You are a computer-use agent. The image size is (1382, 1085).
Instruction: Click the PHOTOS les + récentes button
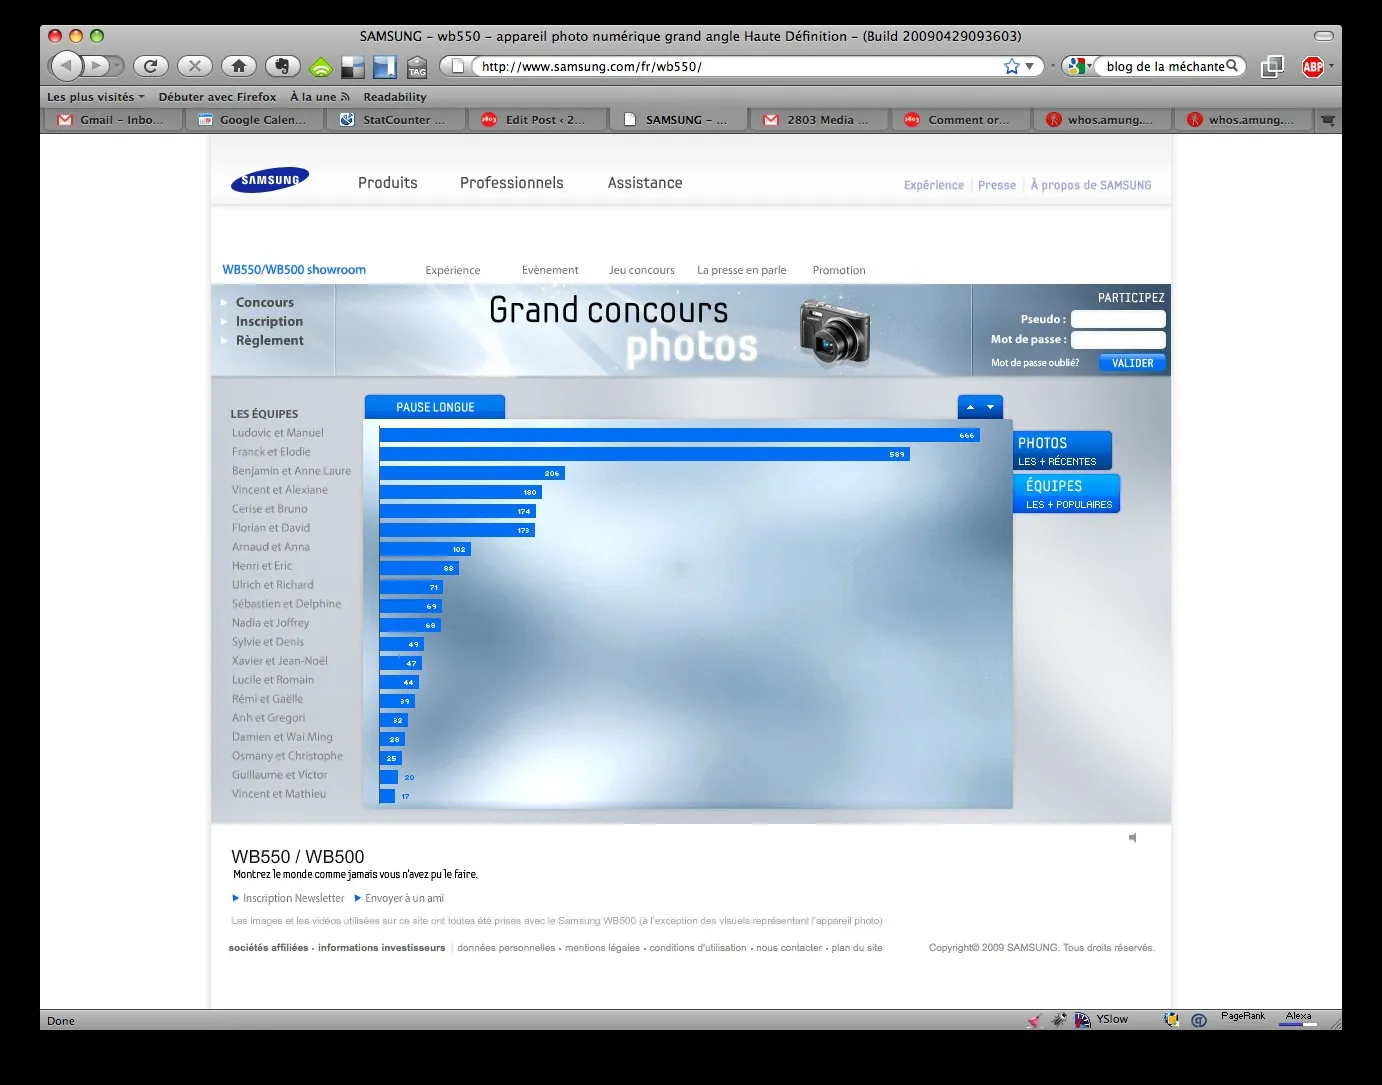click(x=1062, y=450)
